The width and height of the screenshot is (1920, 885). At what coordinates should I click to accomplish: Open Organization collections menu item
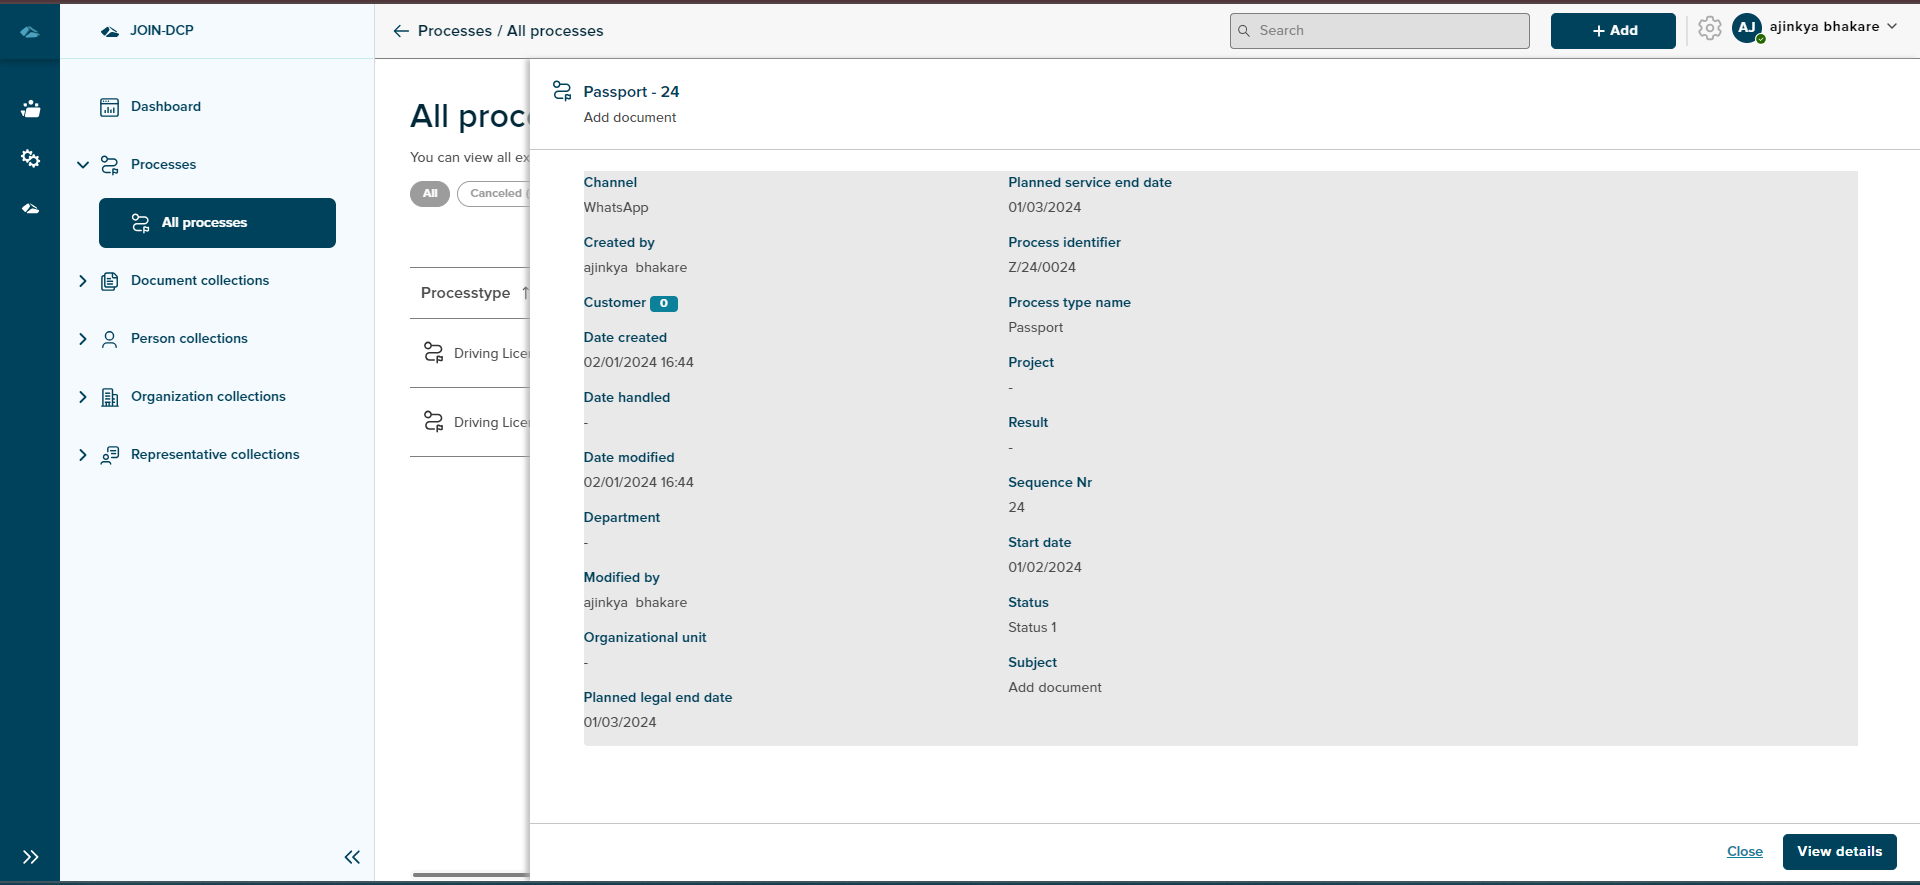pos(208,397)
